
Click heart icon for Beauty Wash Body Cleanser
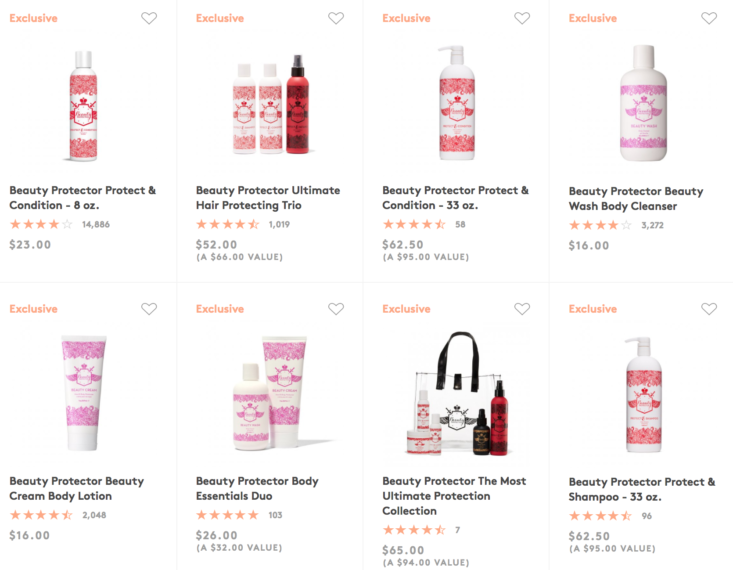tap(709, 18)
